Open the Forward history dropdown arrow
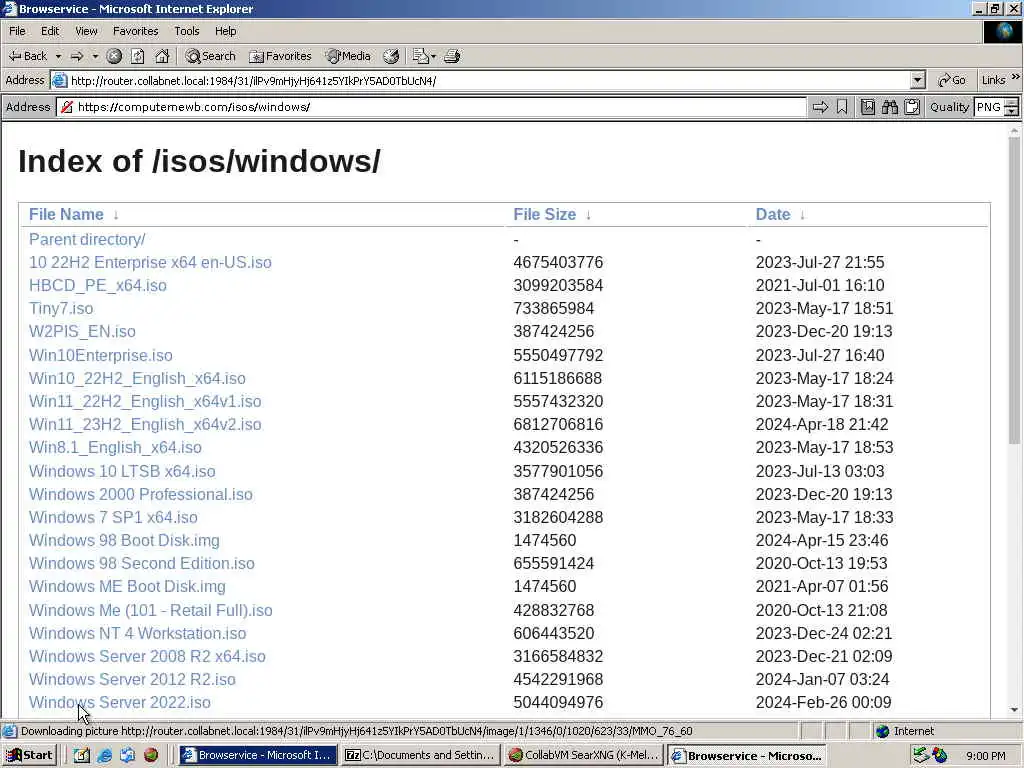The image size is (1024, 768). click(x=95, y=56)
